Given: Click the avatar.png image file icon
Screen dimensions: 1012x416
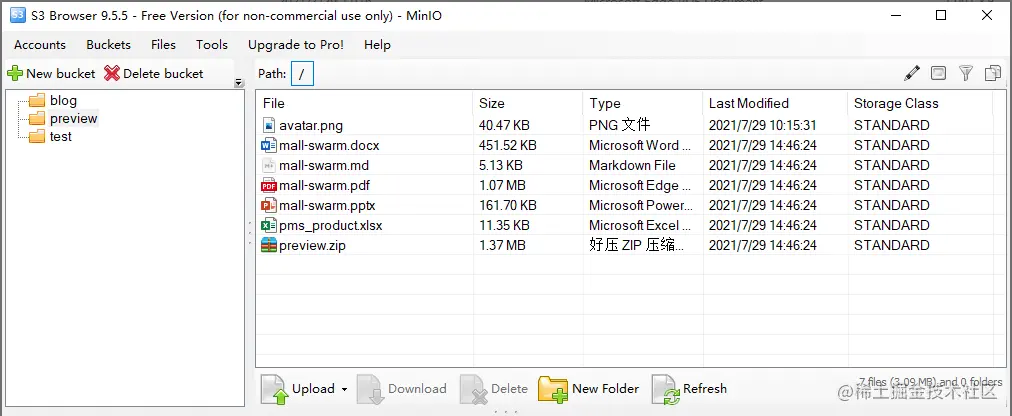Looking at the screenshot, I should [x=268, y=125].
